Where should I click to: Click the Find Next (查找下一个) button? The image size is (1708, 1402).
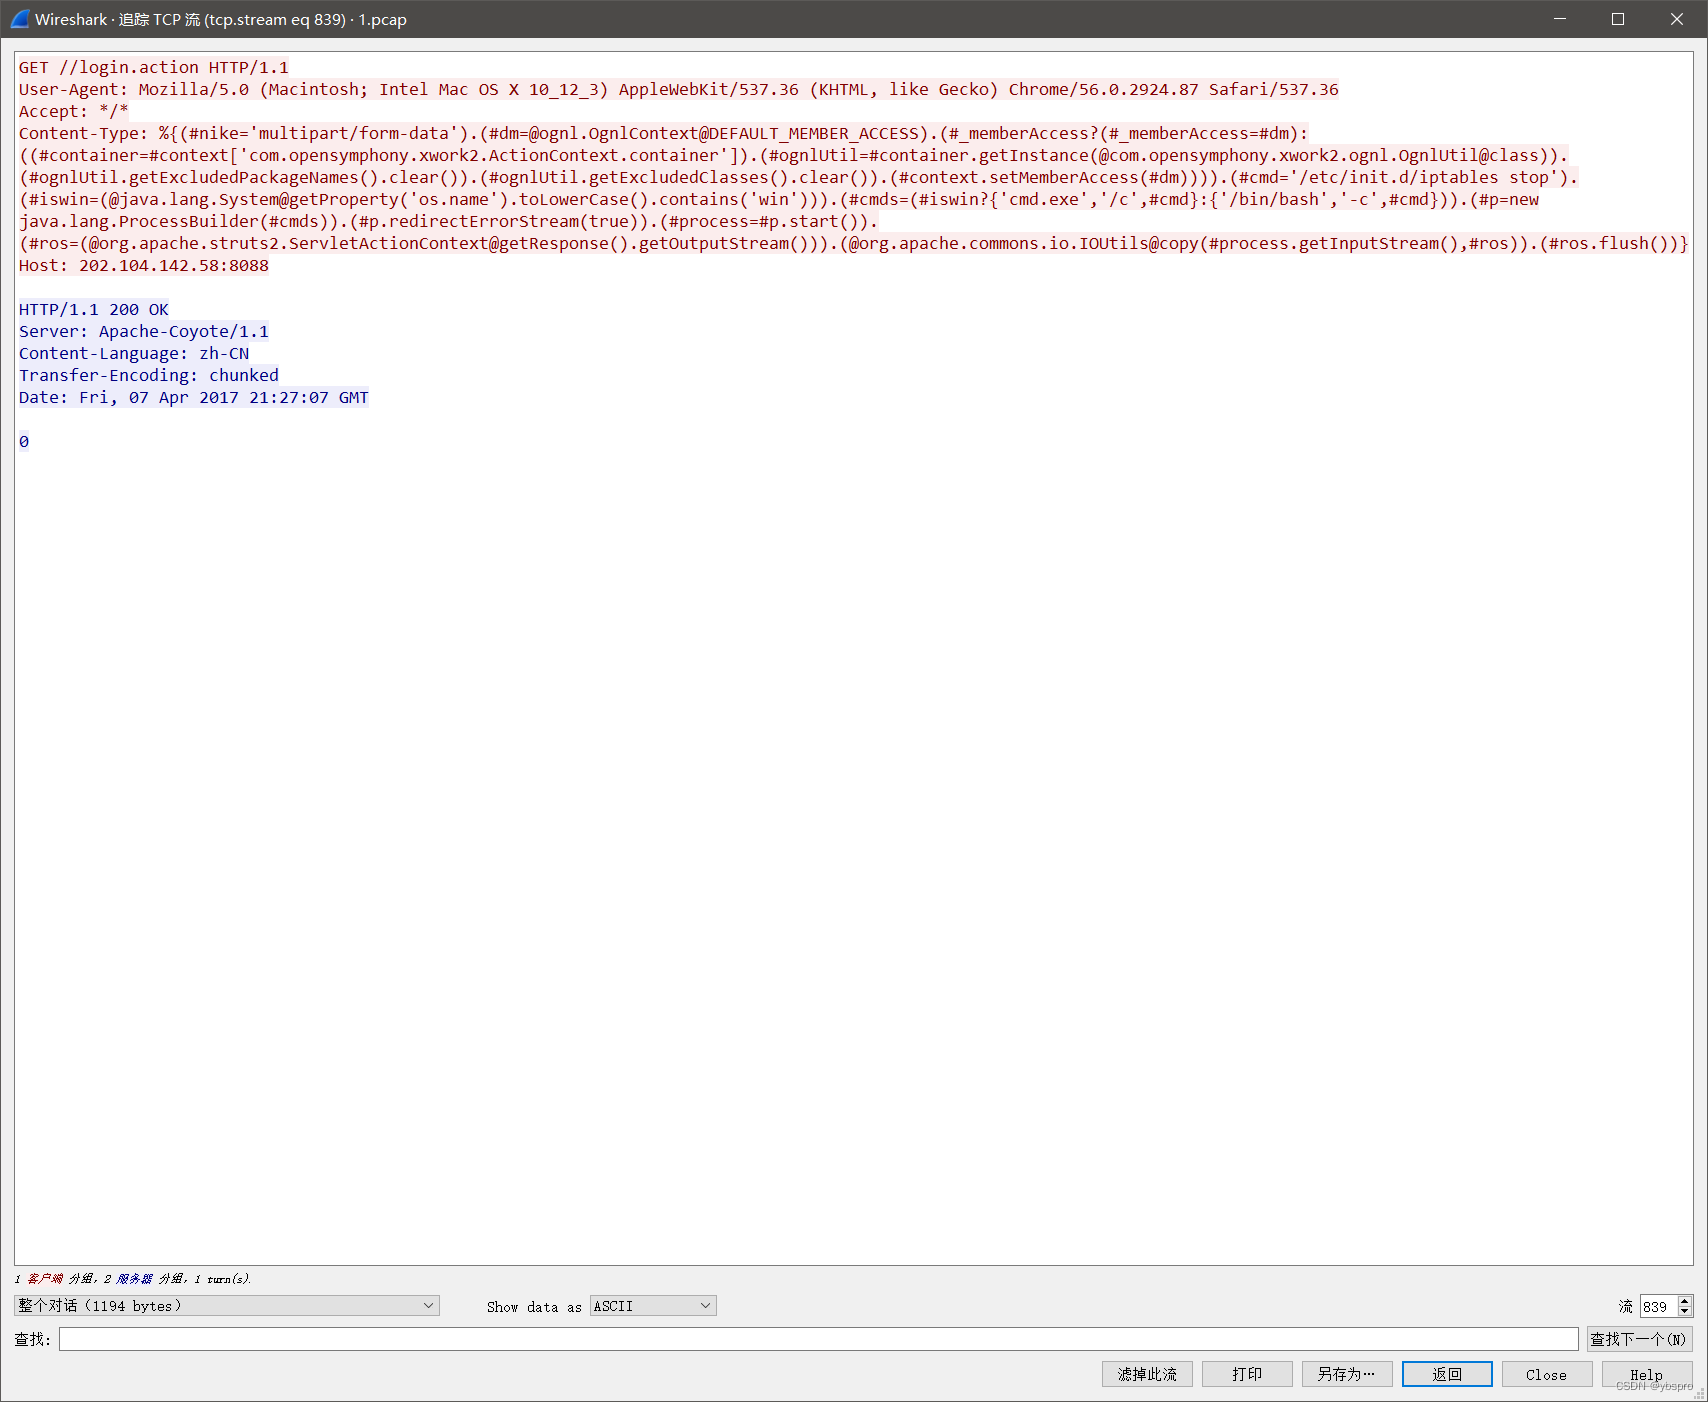1639,1339
